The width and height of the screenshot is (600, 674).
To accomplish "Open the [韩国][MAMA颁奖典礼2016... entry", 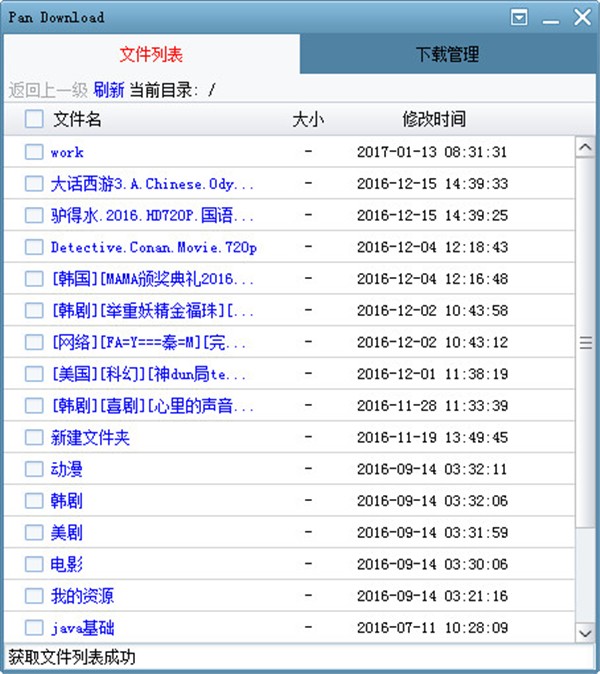I will [152, 279].
